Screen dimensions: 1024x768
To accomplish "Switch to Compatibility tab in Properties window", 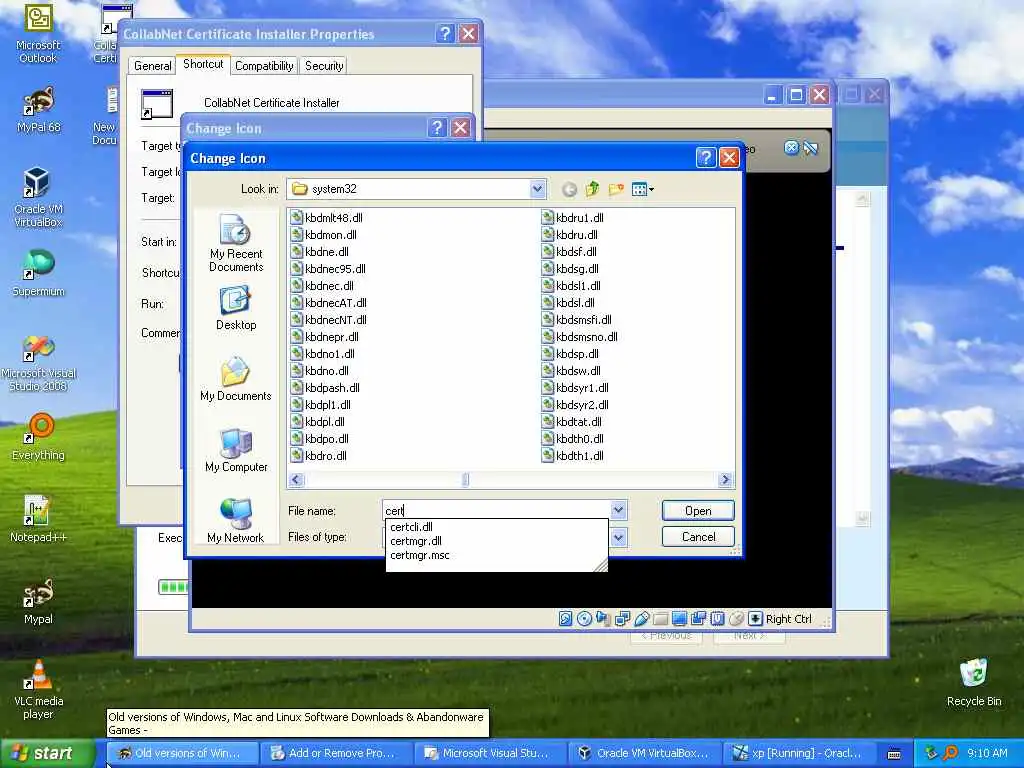I will click(264, 65).
